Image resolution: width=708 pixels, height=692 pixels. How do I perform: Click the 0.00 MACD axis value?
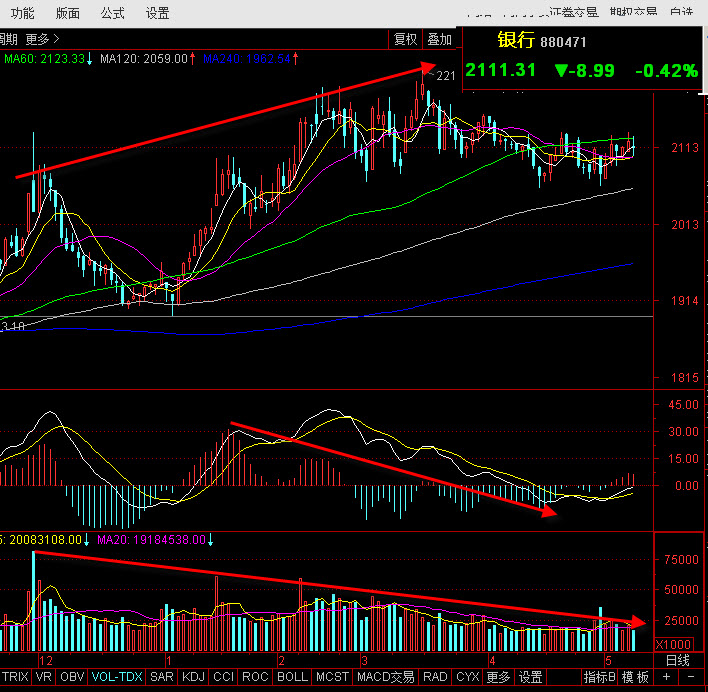pos(687,486)
